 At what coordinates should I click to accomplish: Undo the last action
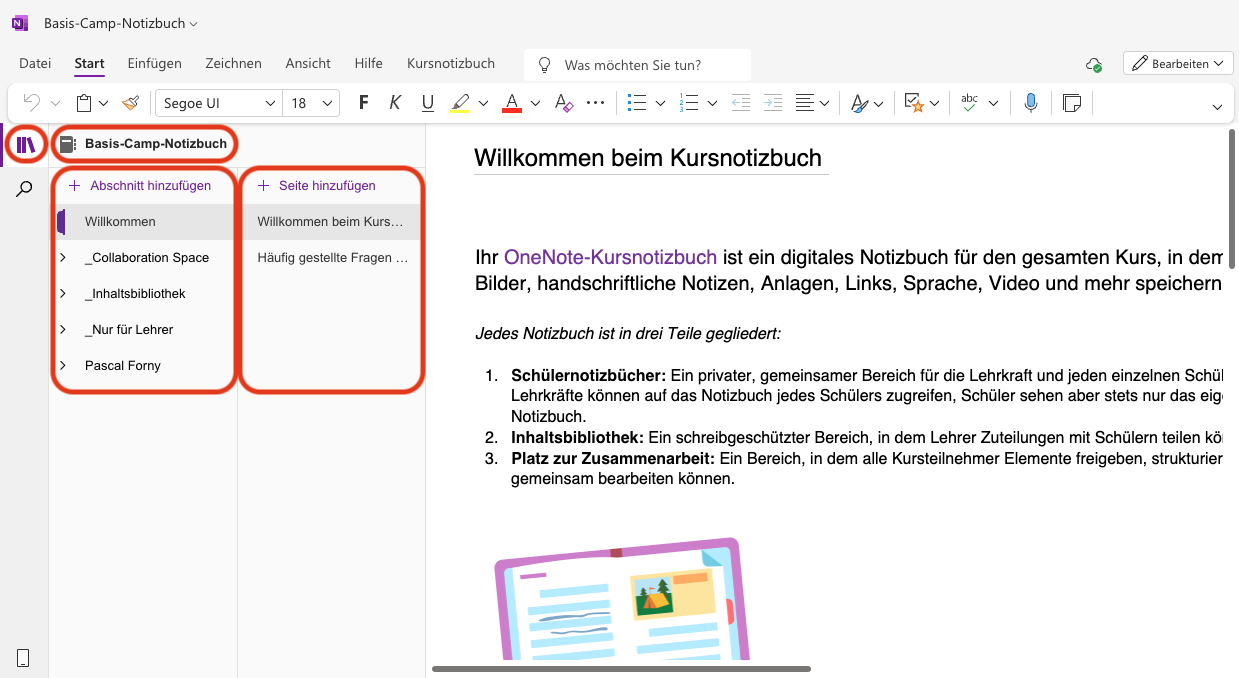pyautogui.click(x=32, y=102)
